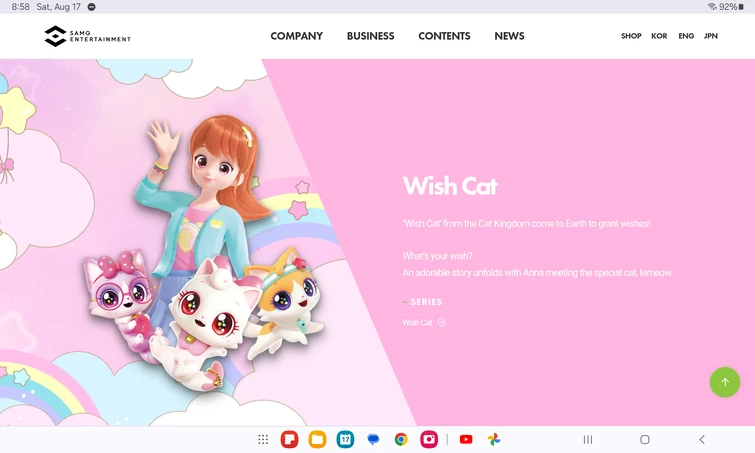Open the COMPANY menu
The image size is (755, 453).
point(297,36)
